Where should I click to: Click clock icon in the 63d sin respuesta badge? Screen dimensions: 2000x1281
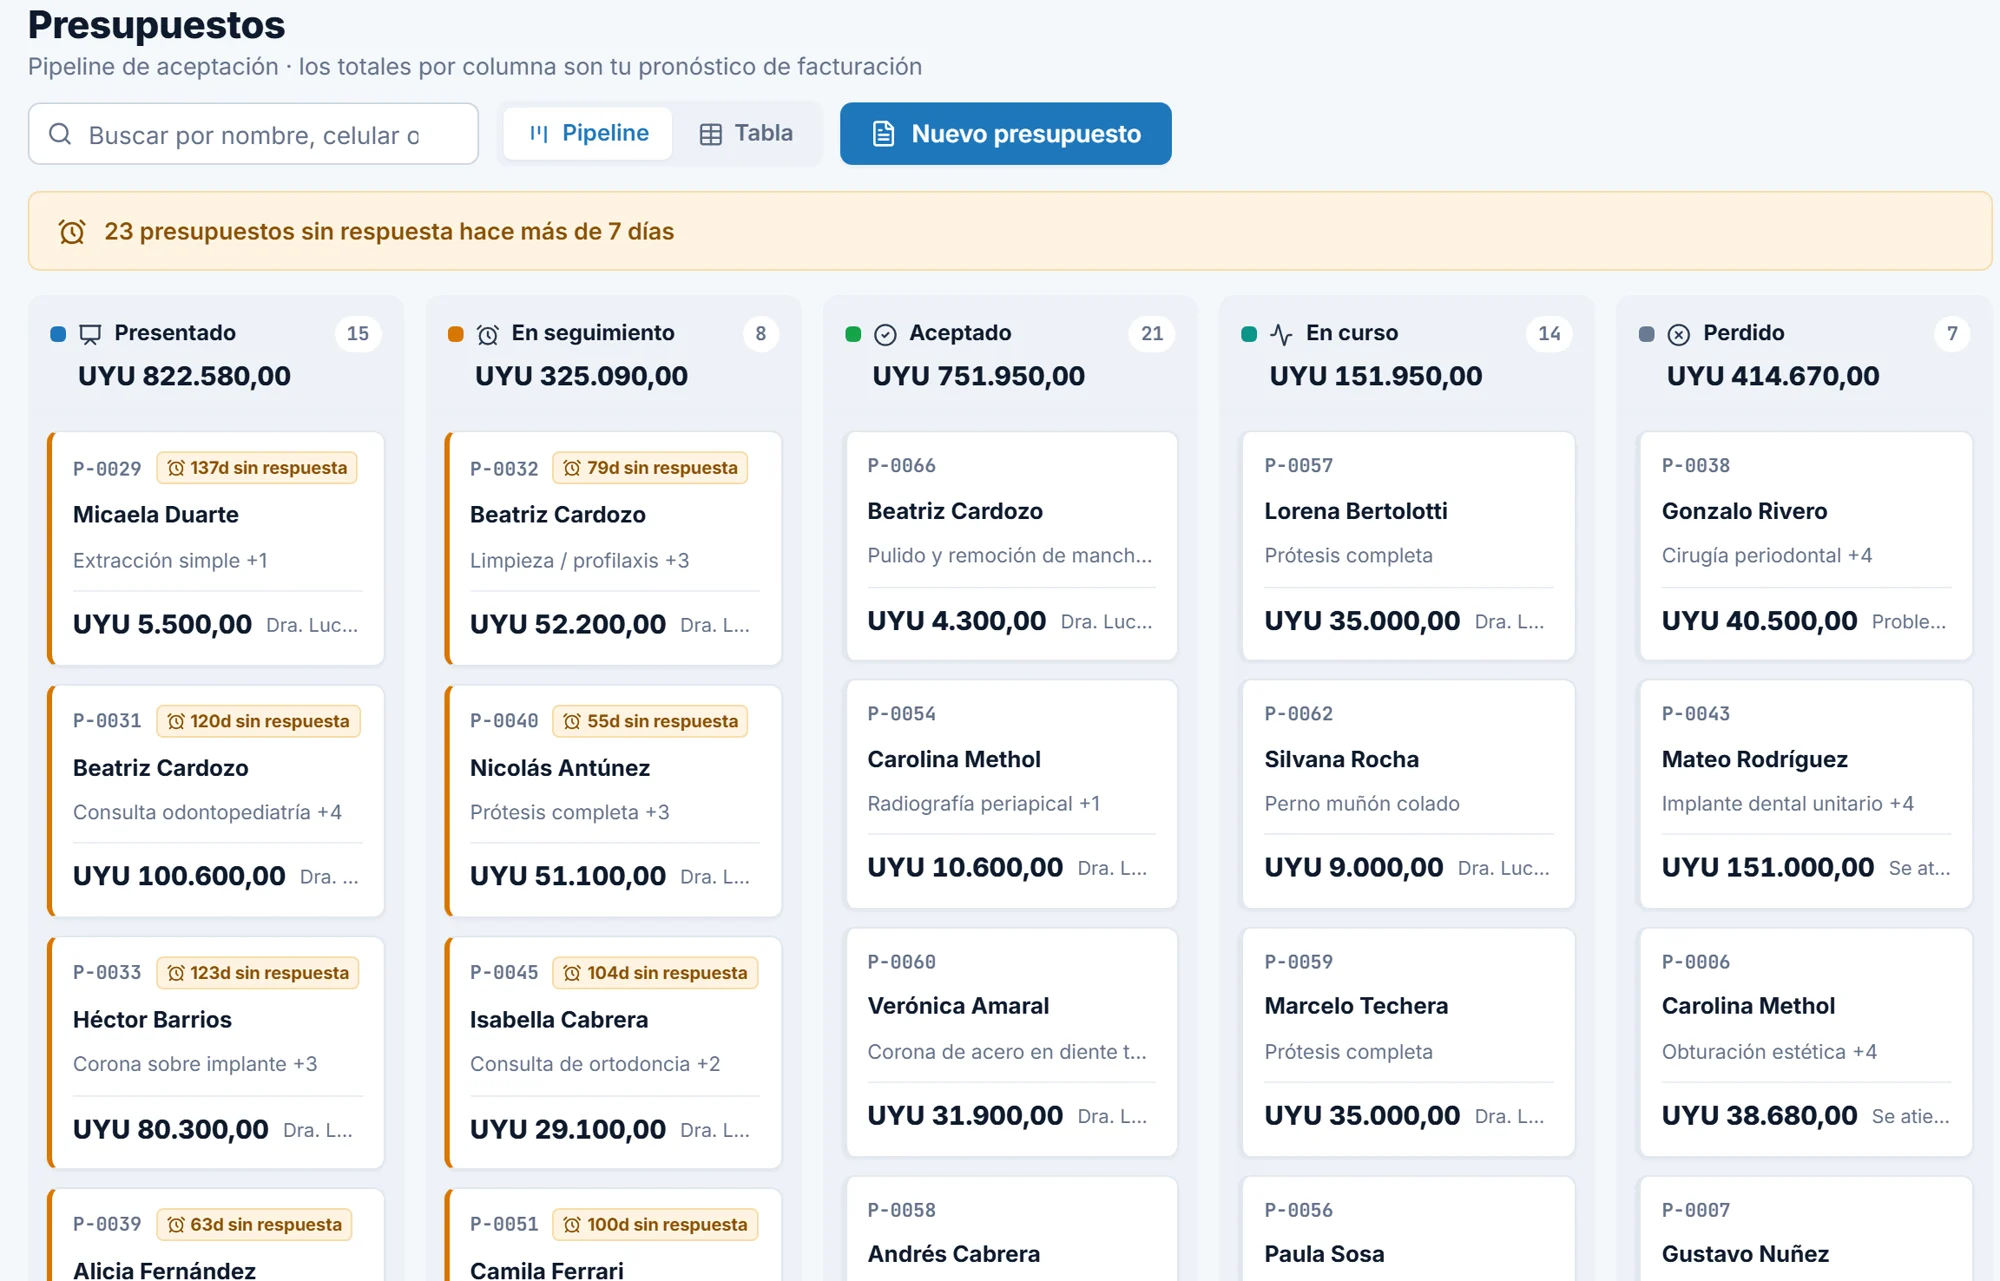[x=176, y=1225]
